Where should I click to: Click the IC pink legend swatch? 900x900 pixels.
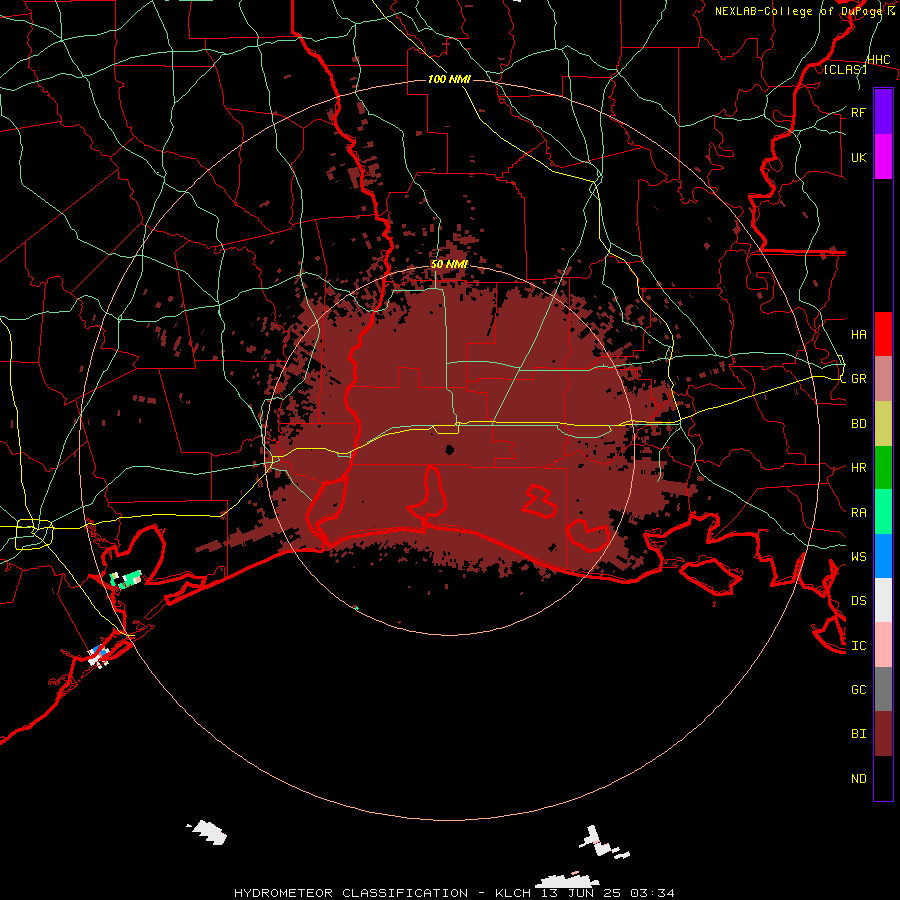(x=883, y=645)
